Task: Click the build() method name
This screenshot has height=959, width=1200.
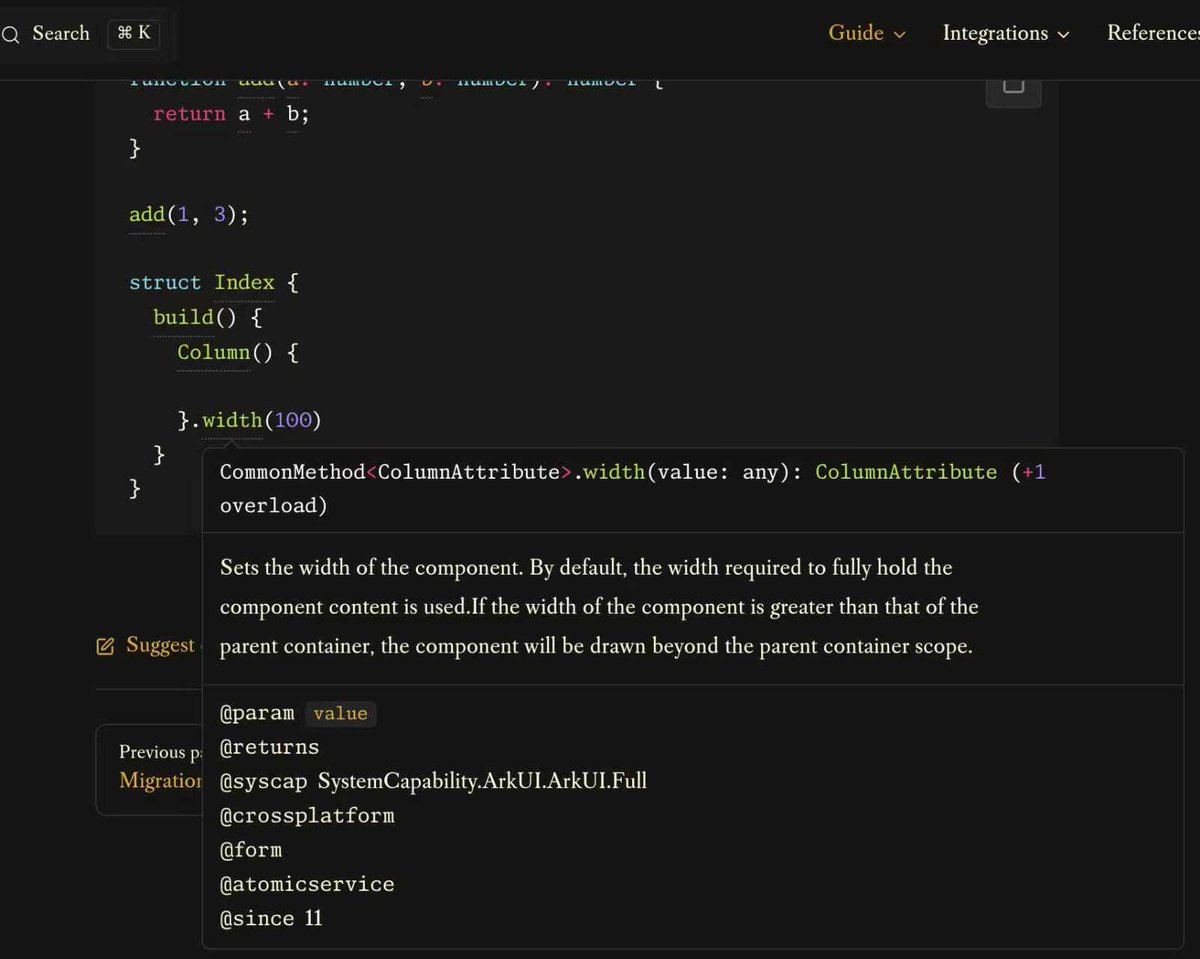Action: coord(183,317)
